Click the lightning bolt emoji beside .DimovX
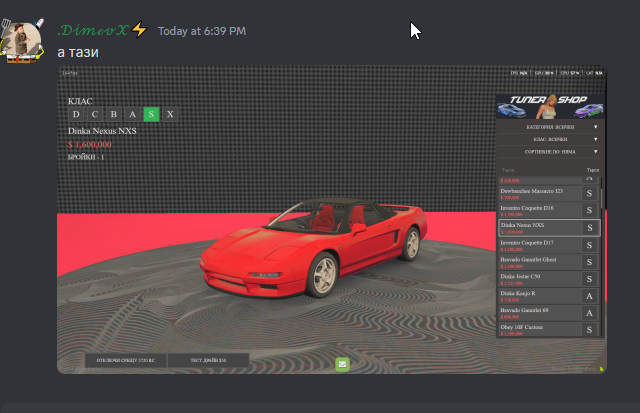 [x=140, y=30]
